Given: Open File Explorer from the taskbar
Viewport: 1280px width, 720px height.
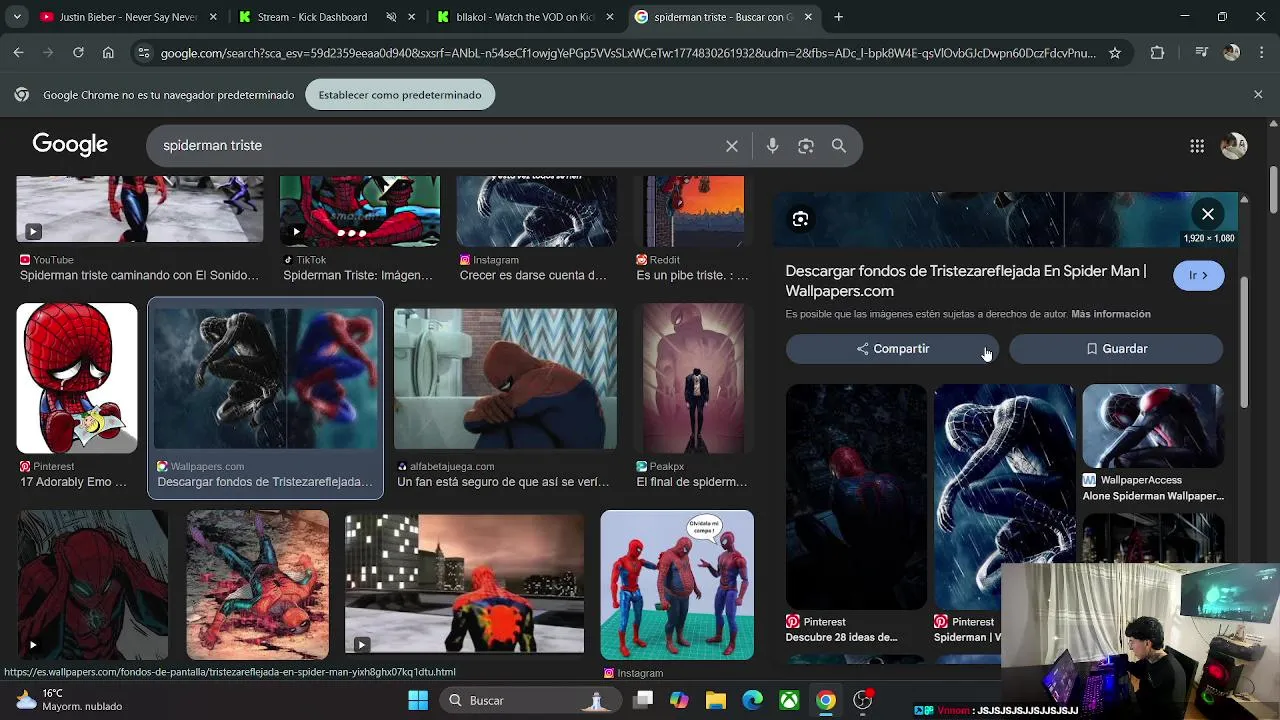Looking at the screenshot, I should (x=716, y=700).
